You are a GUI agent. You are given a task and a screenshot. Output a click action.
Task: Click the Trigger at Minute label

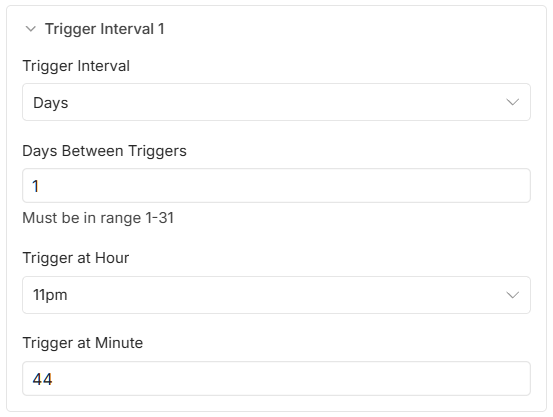83,343
